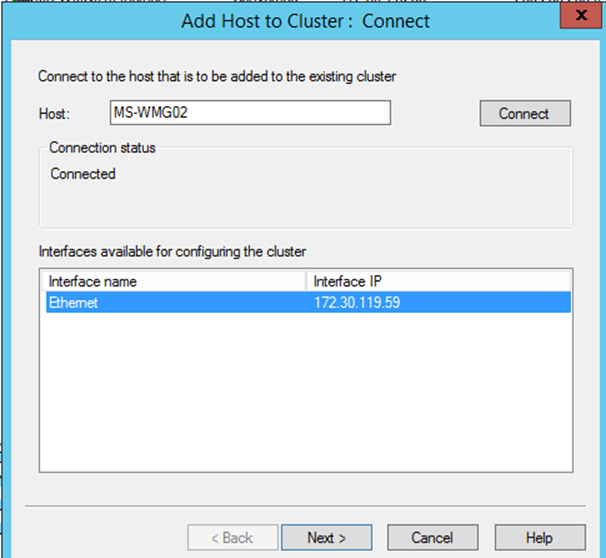Click the Host input field containing MS-WMG02

(250, 112)
